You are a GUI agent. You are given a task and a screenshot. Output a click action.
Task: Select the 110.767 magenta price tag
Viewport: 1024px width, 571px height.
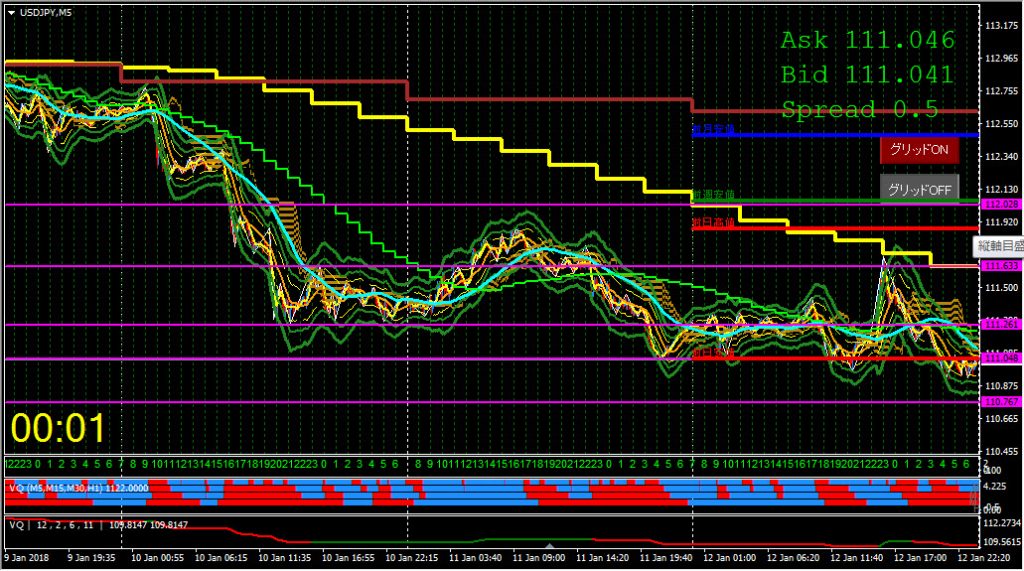[x=1001, y=402]
